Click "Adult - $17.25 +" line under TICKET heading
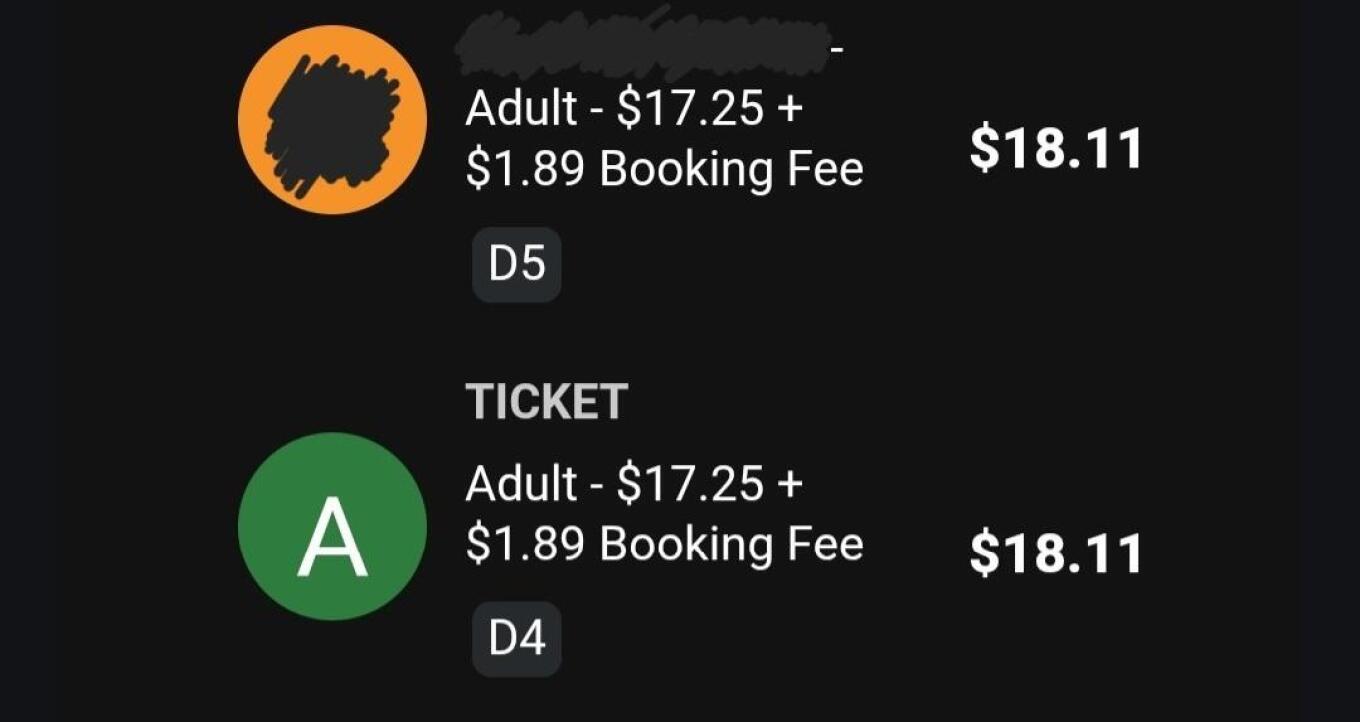1360x722 pixels. 633,485
